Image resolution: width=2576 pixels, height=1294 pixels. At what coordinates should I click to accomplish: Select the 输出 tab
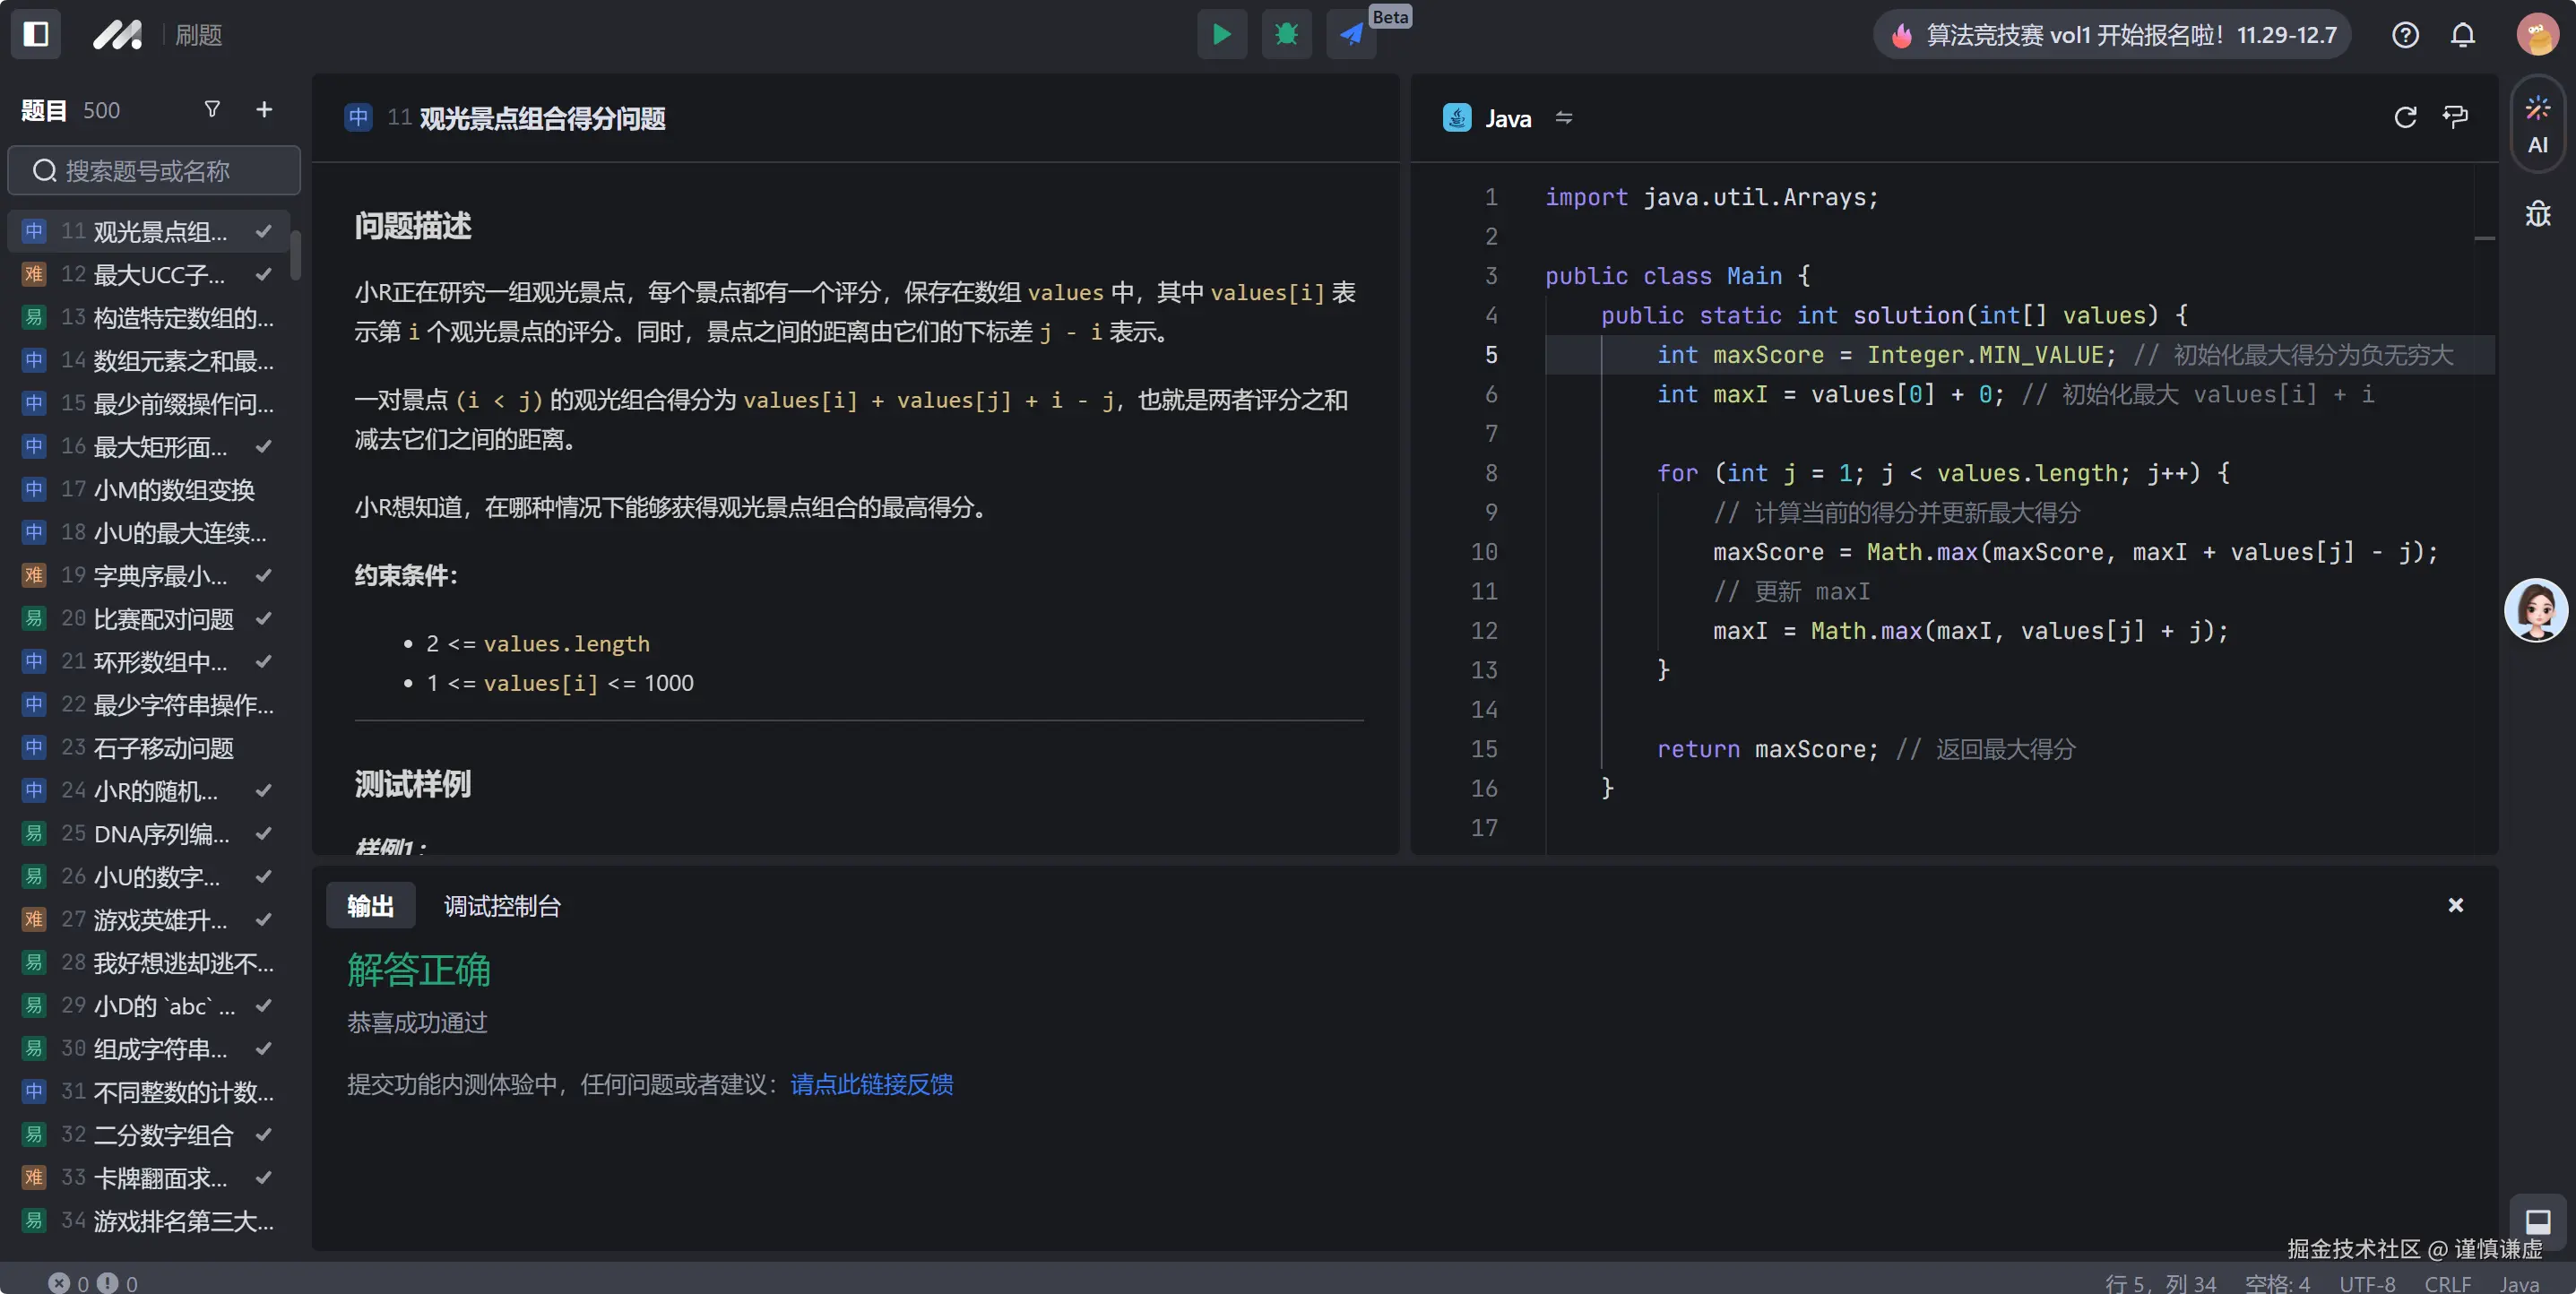pyautogui.click(x=370, y=906)
